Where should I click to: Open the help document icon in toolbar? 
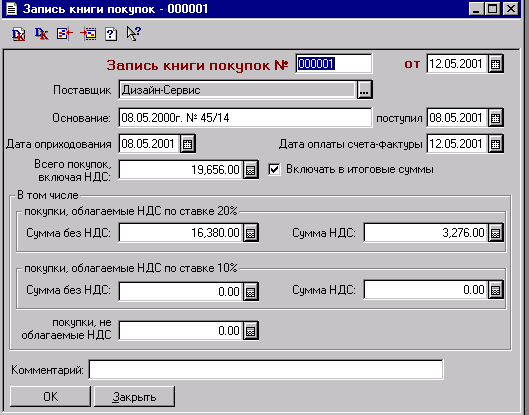click(111, 34)
